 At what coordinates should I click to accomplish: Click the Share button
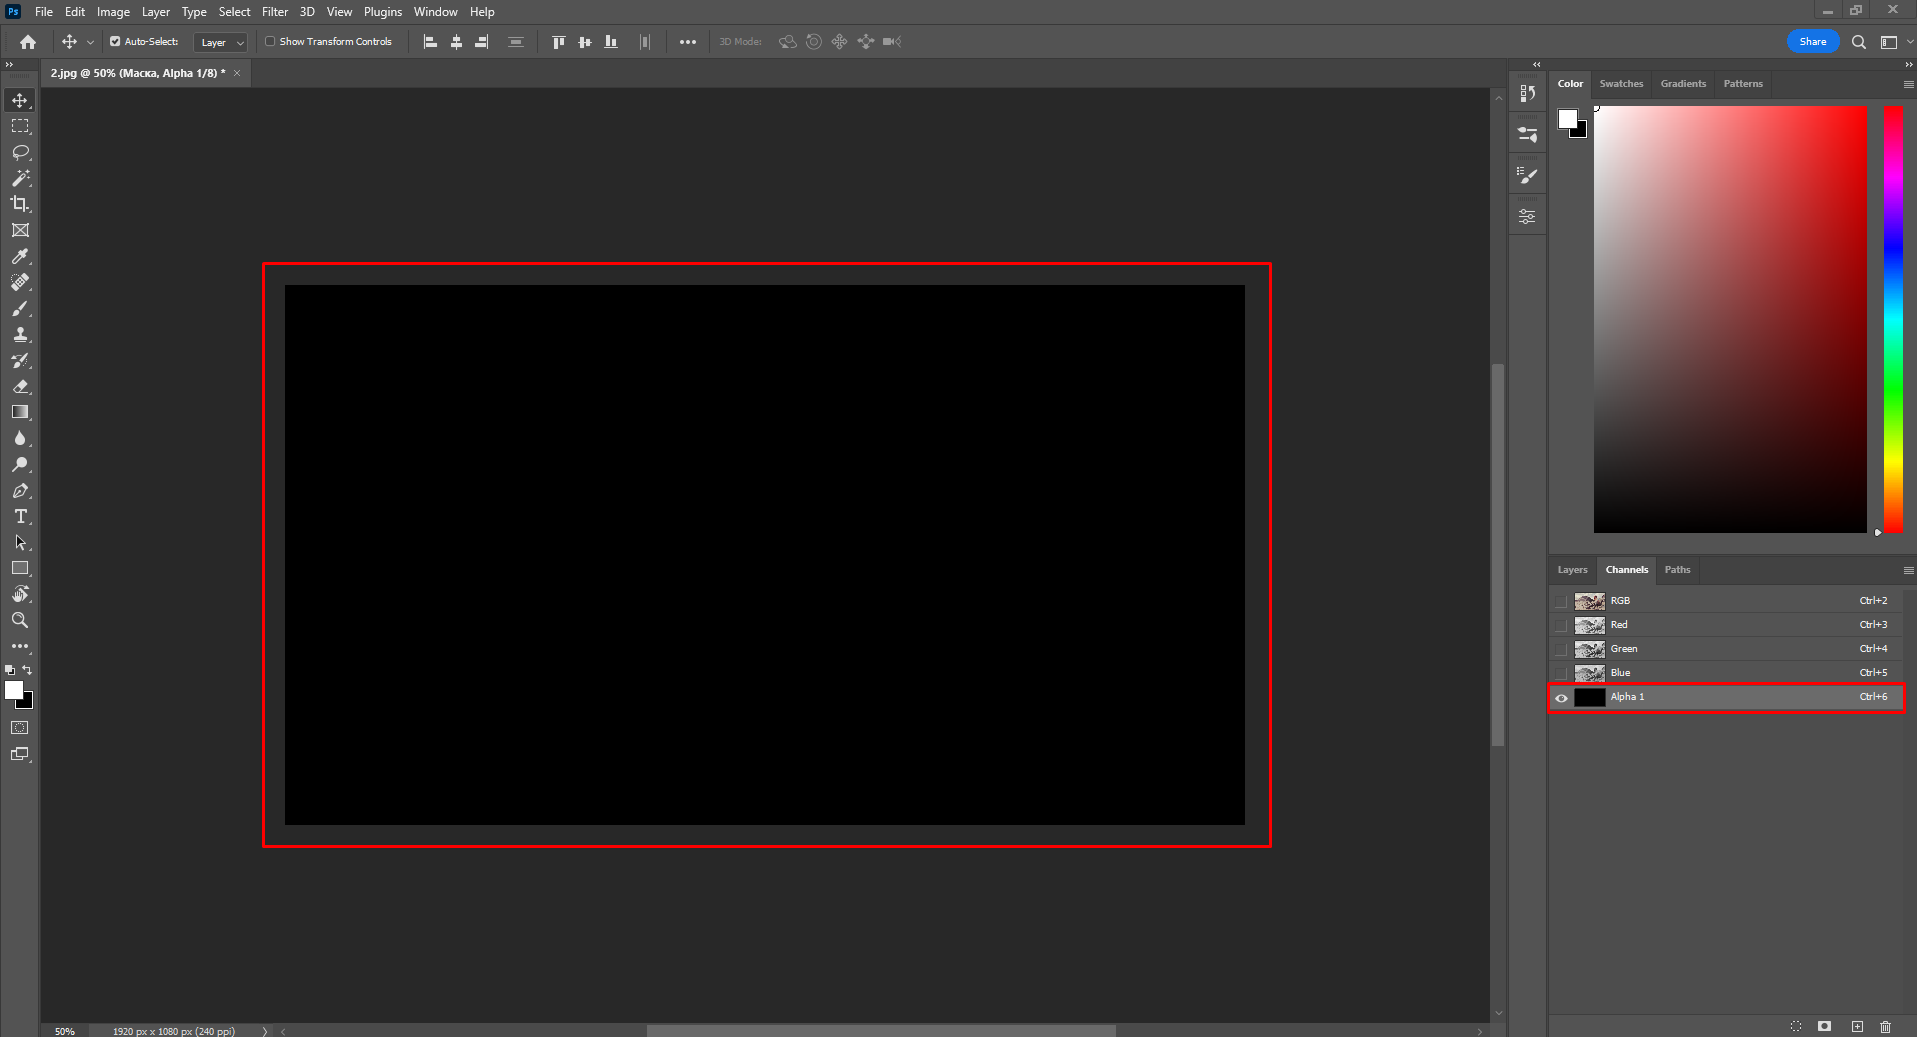tap(1812, 42)
